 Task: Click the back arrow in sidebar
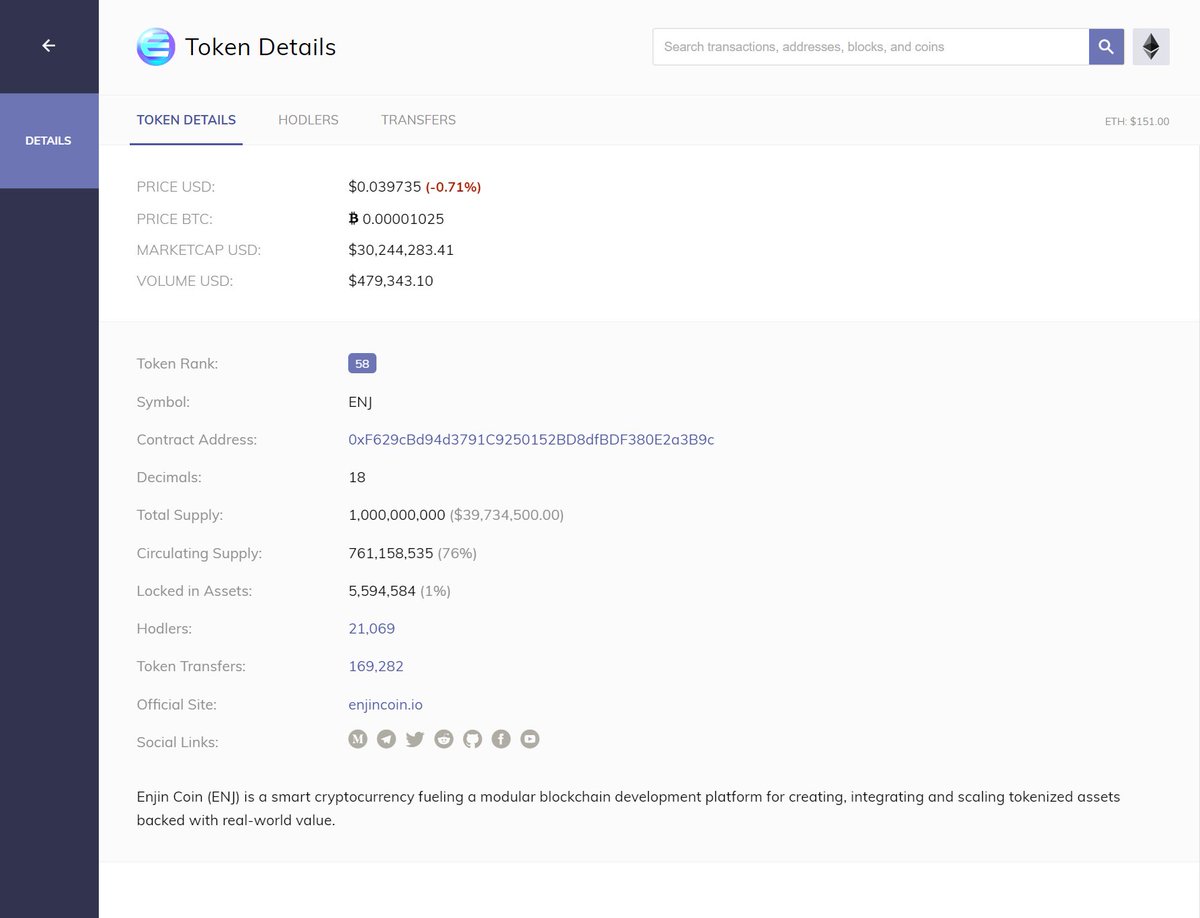click(x=48, y=45)
